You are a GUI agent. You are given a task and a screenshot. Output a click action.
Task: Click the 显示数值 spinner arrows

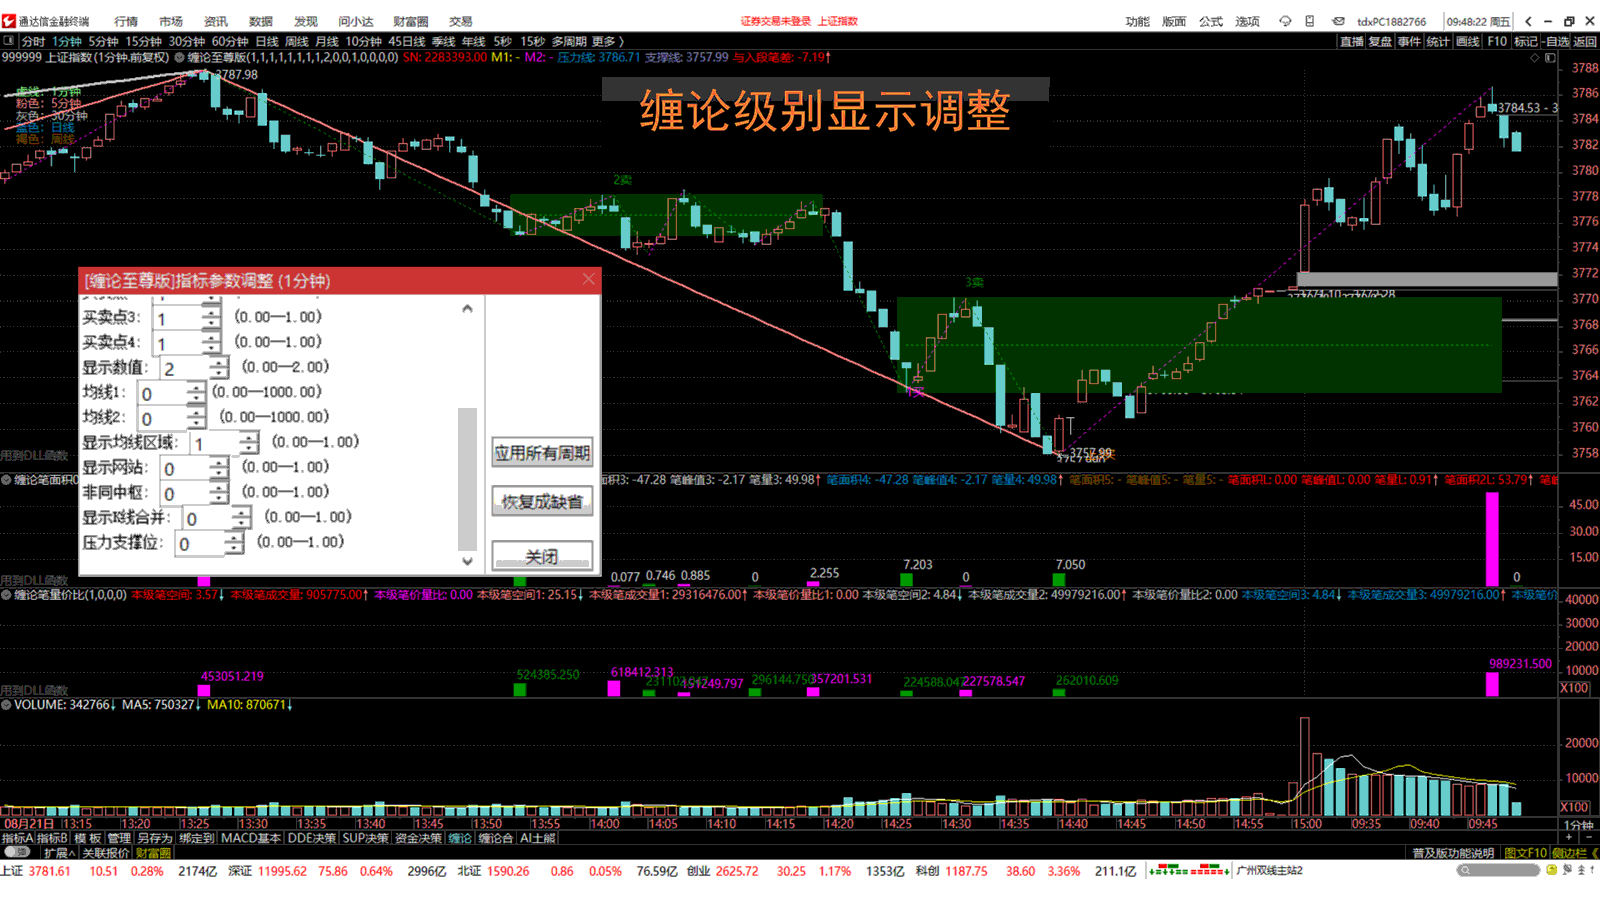219,368
